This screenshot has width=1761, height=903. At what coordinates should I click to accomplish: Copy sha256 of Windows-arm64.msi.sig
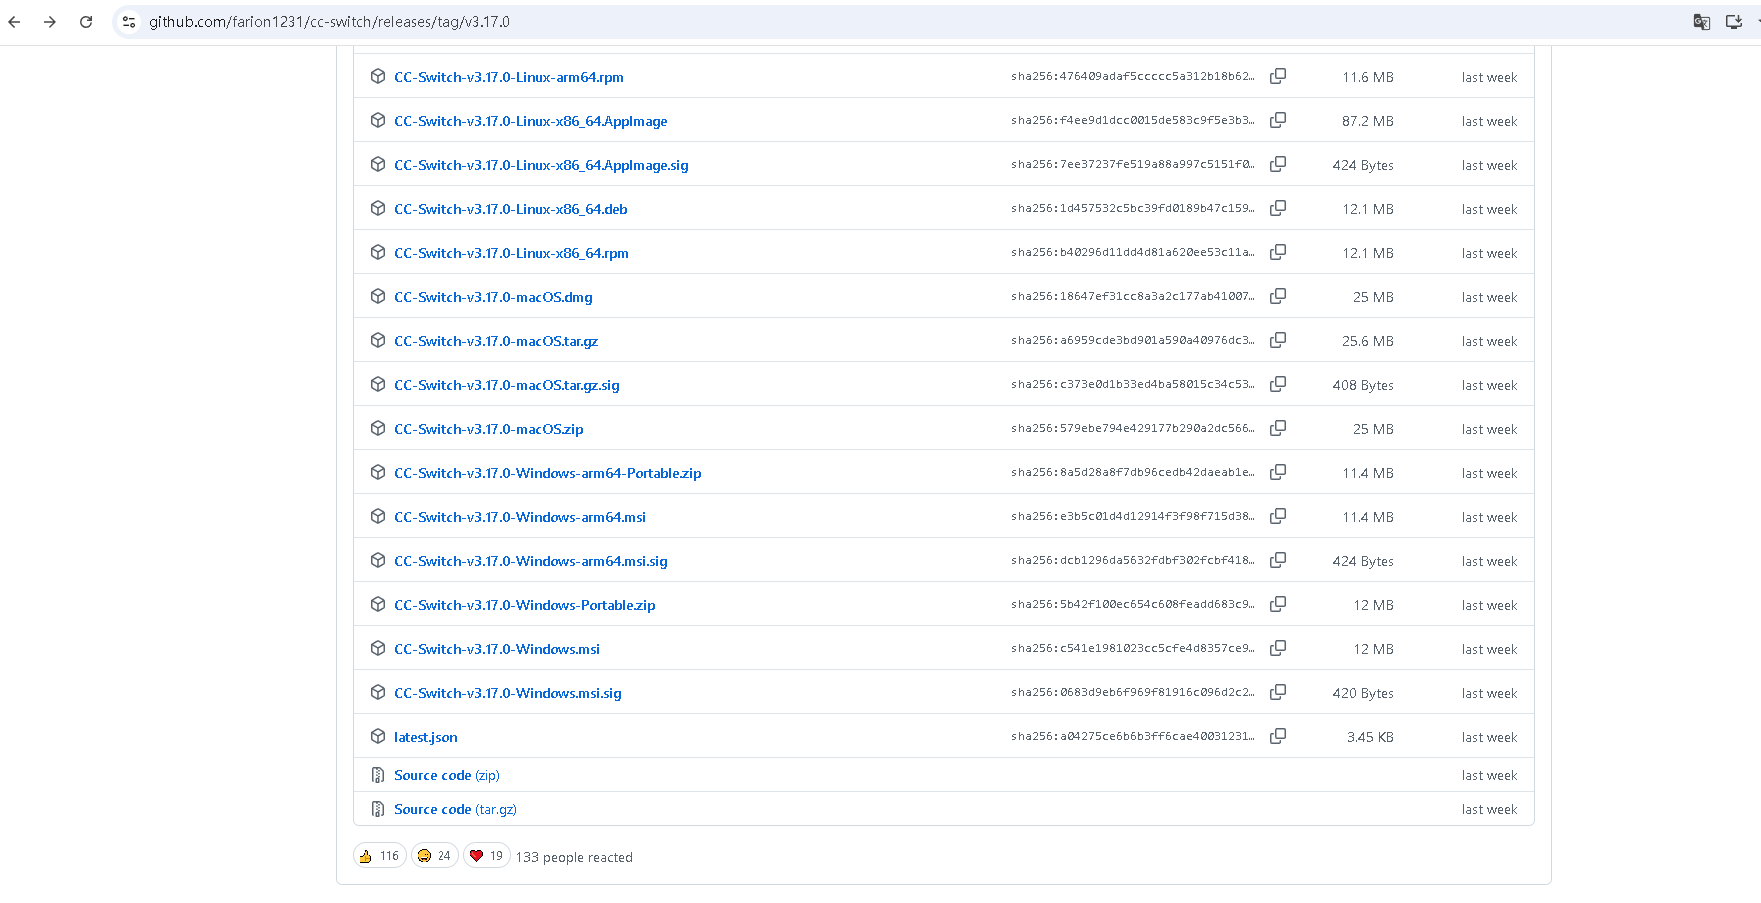1278,560
